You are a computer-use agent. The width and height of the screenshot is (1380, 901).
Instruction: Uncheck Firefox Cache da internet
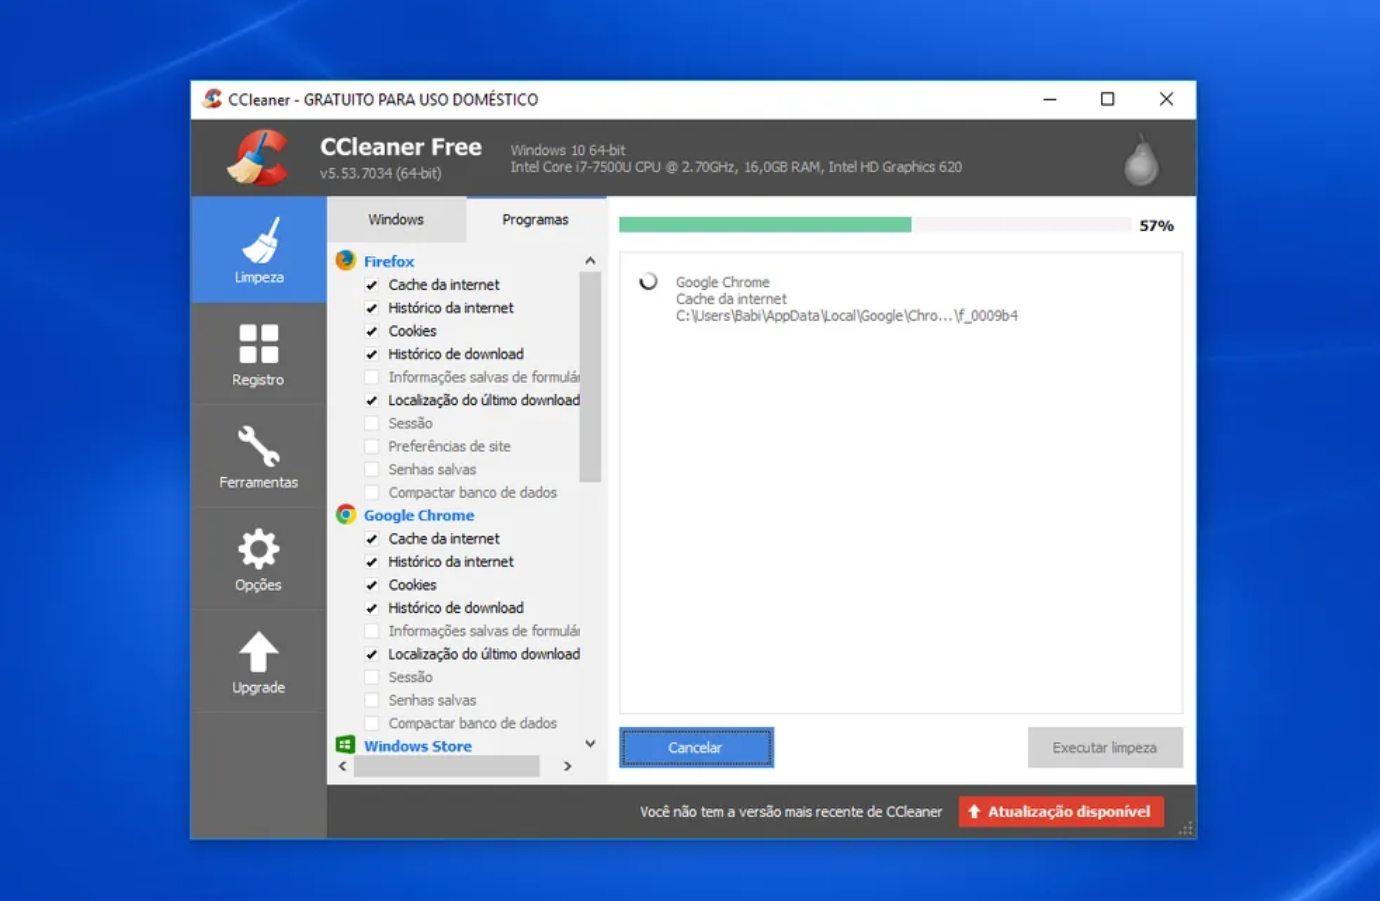tap(372, 285)
